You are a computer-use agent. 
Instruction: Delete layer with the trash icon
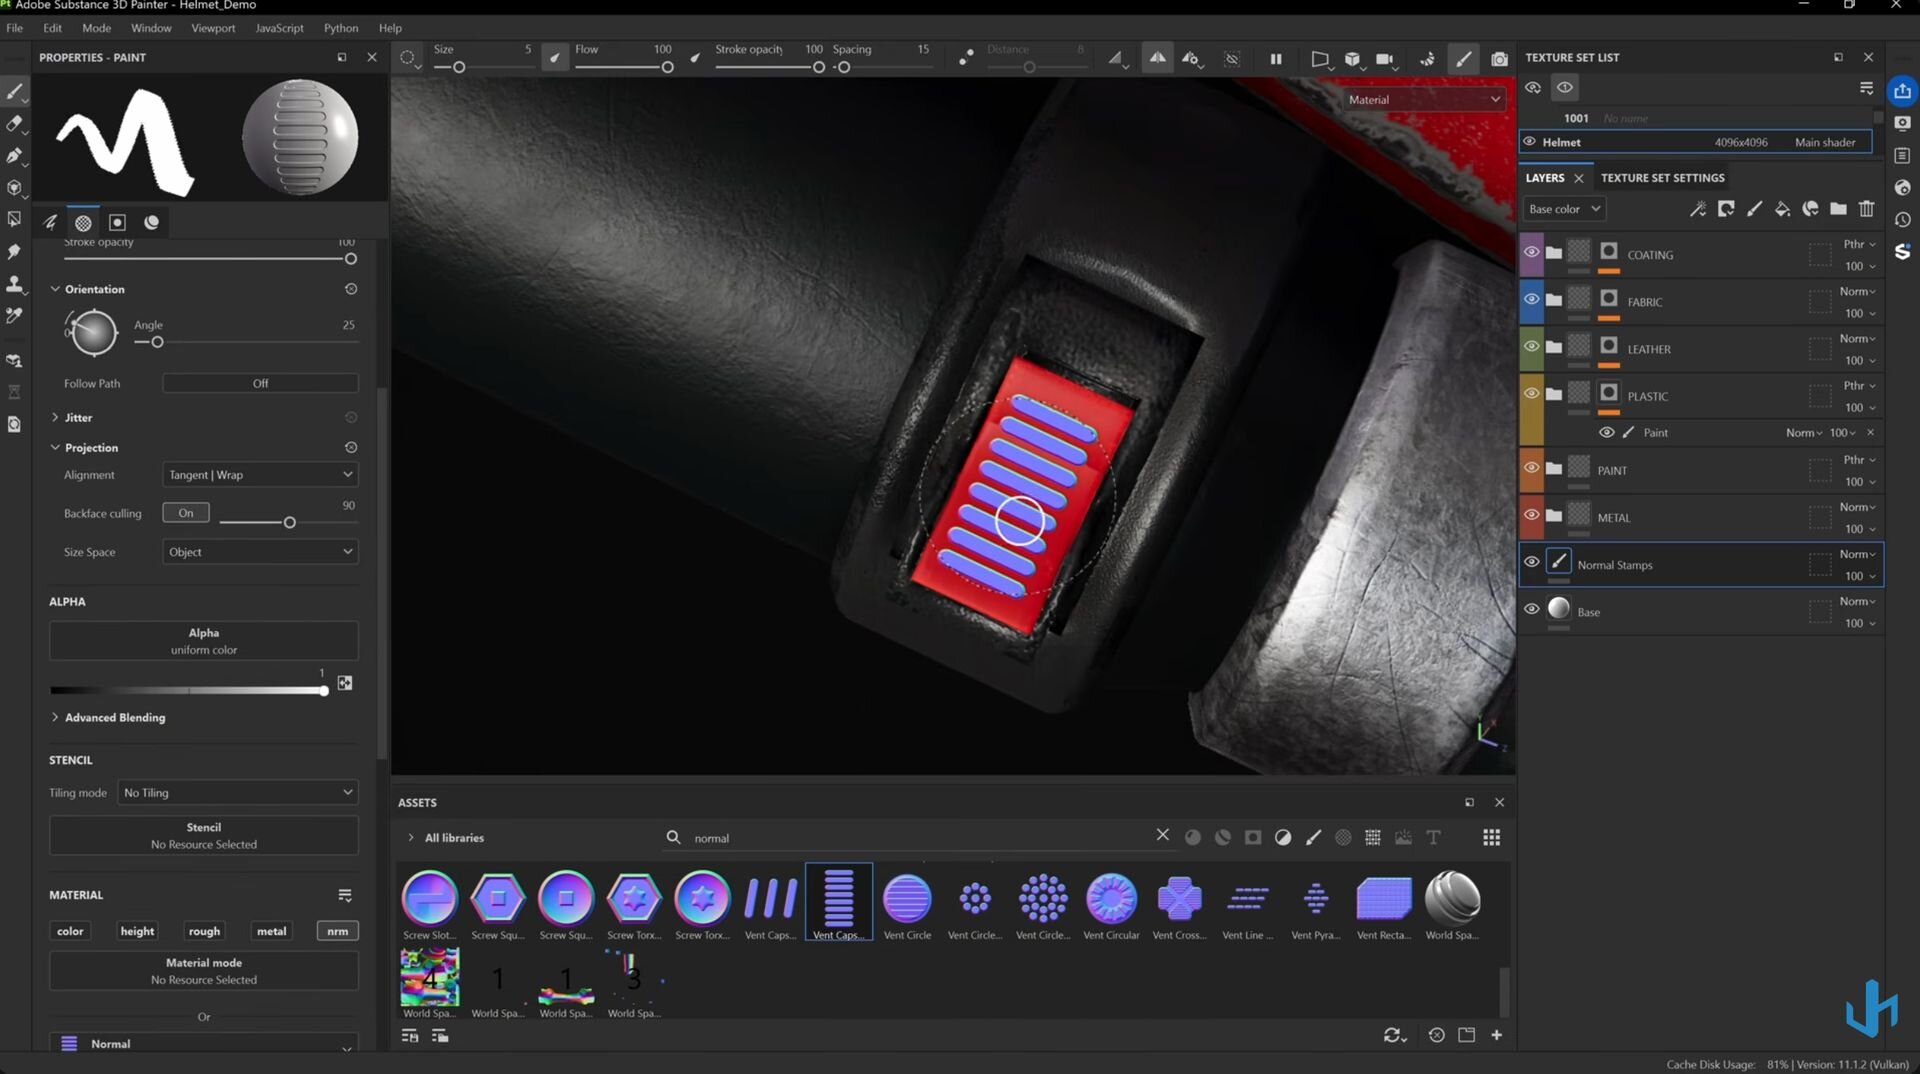coord(1866,209)
